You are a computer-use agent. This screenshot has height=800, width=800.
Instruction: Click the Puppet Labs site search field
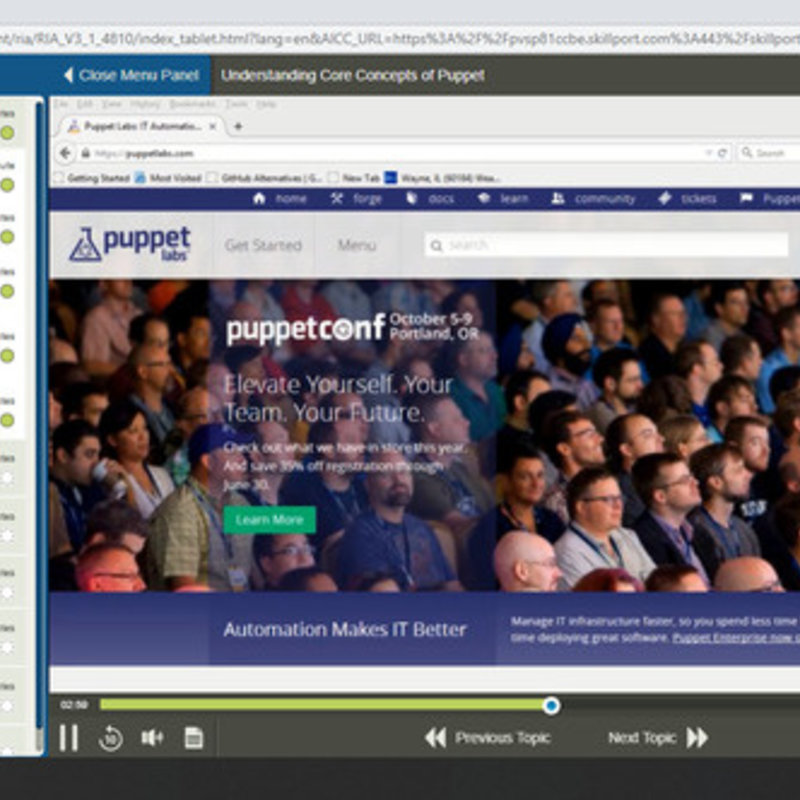click(606, 245)
